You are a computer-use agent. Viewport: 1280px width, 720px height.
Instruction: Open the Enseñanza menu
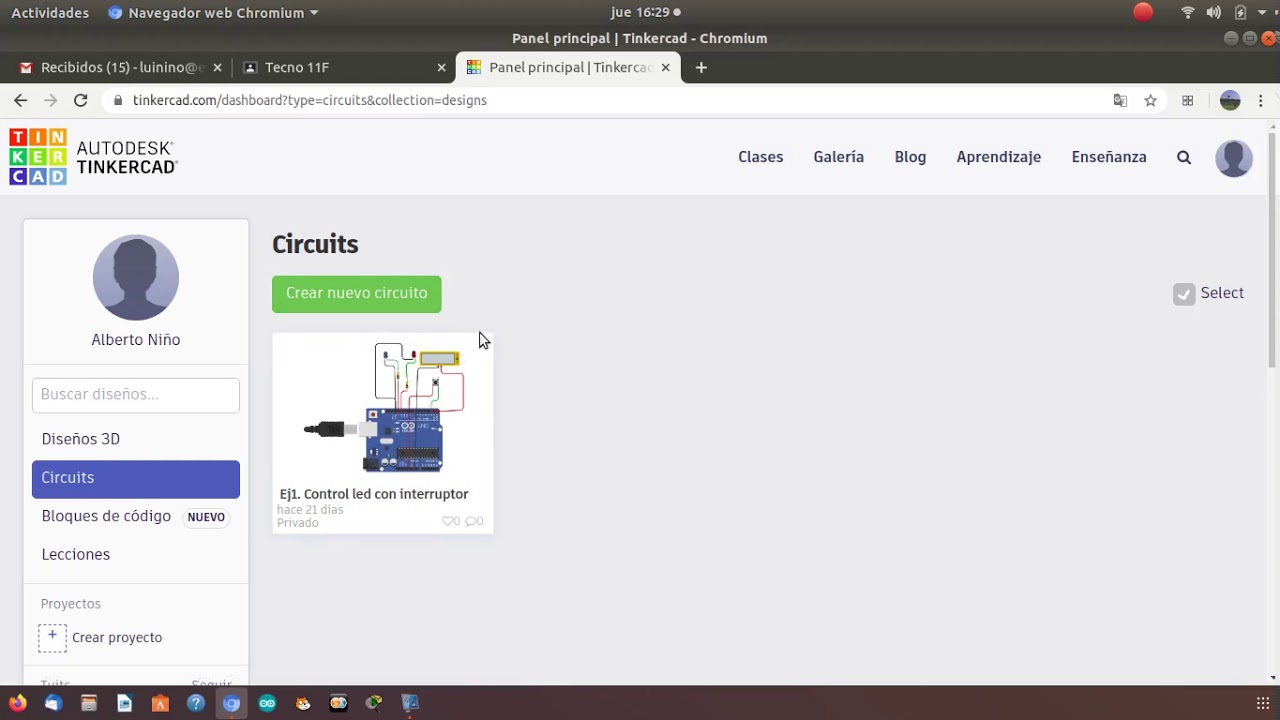1109,157
